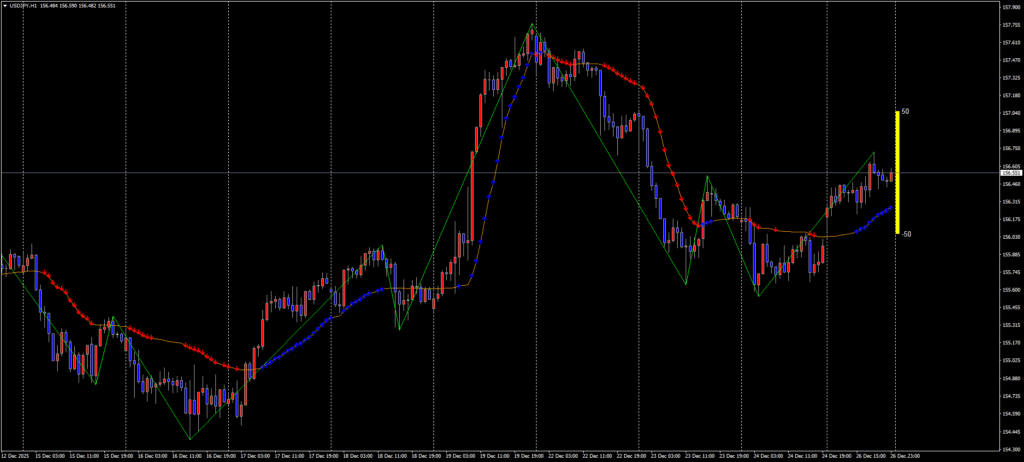Select the yellow vertical range bar

click(897, 172)
